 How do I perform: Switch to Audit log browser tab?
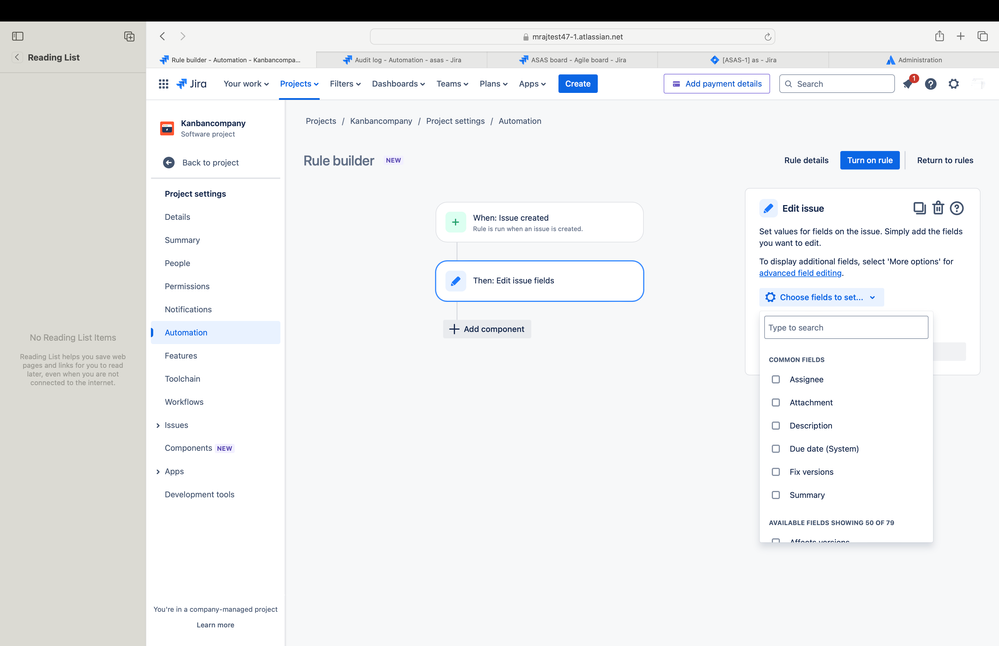click(402, 60)
